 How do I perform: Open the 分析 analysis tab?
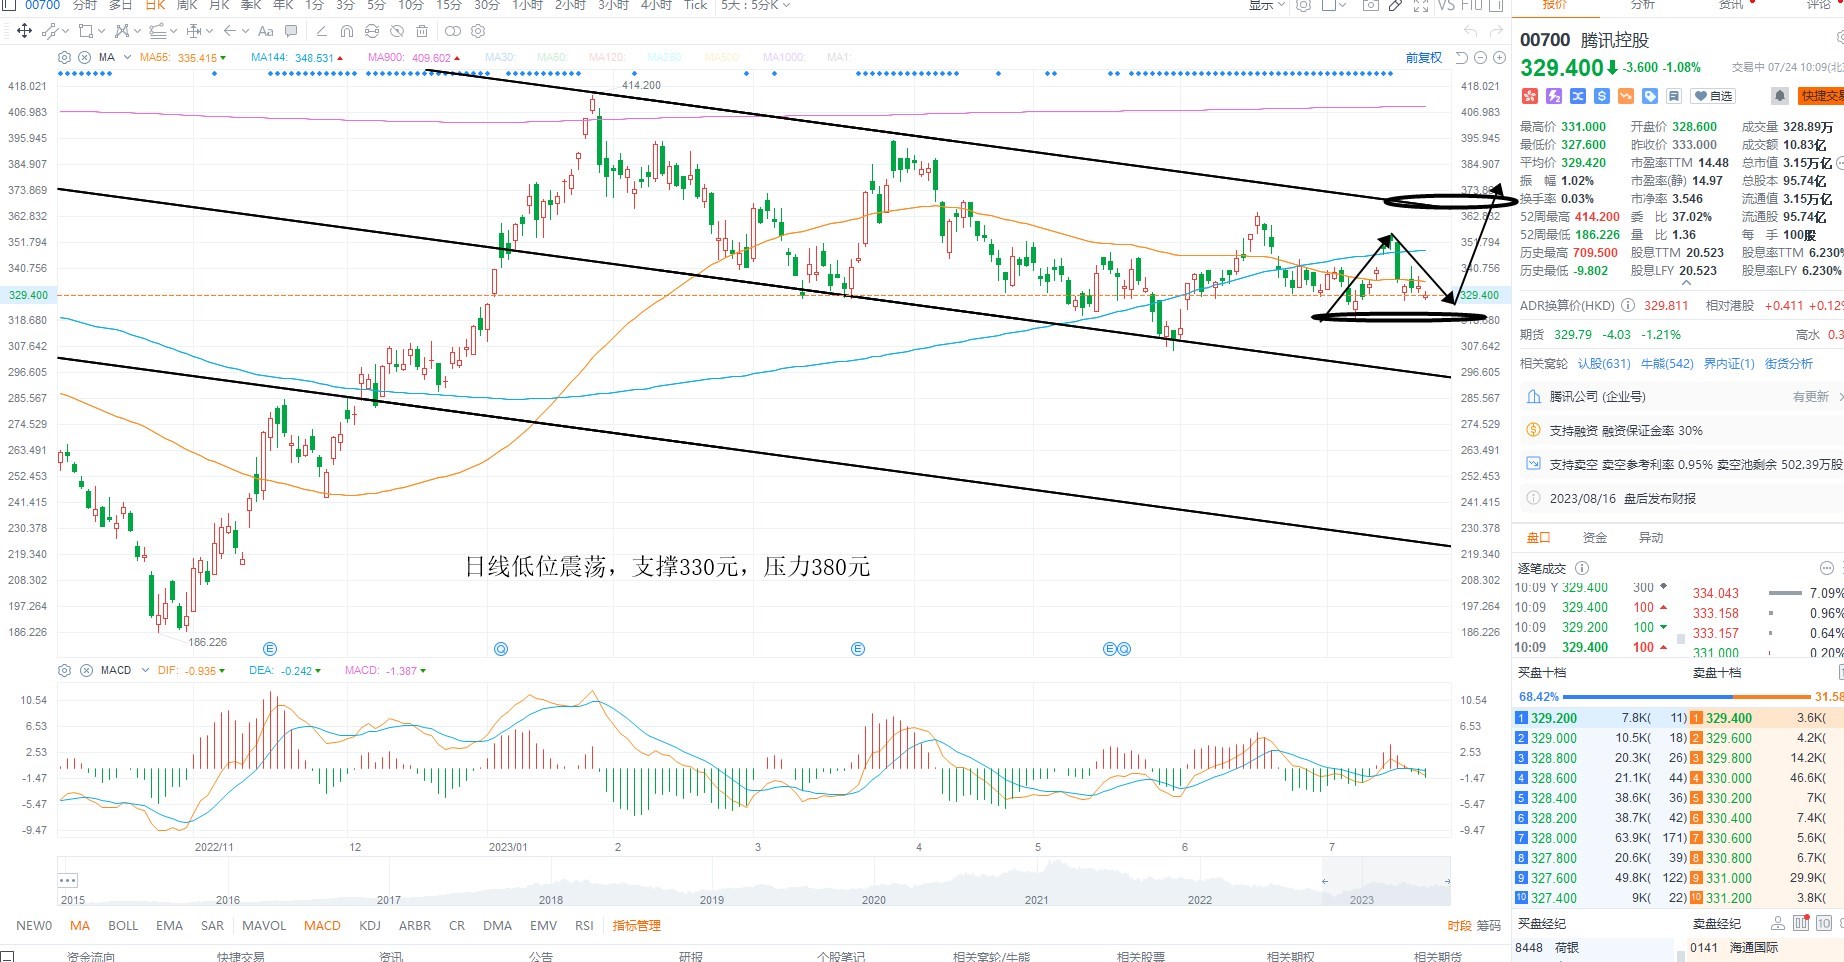coord(1643,5)
